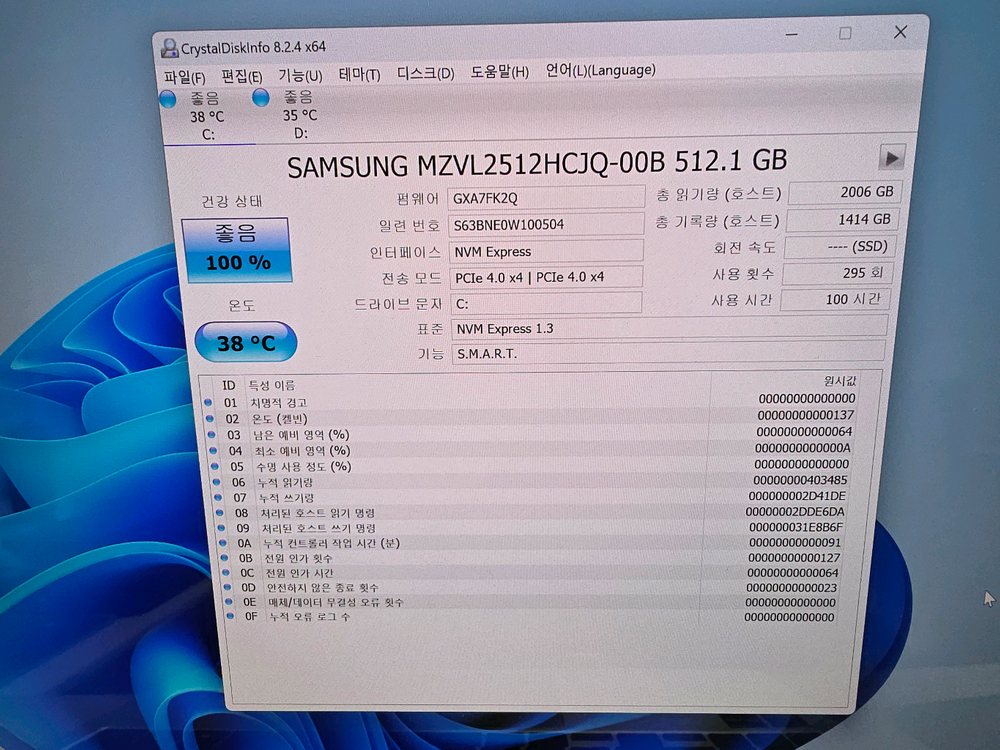Click the 일련 번호 serial number field

click(547, 224)
